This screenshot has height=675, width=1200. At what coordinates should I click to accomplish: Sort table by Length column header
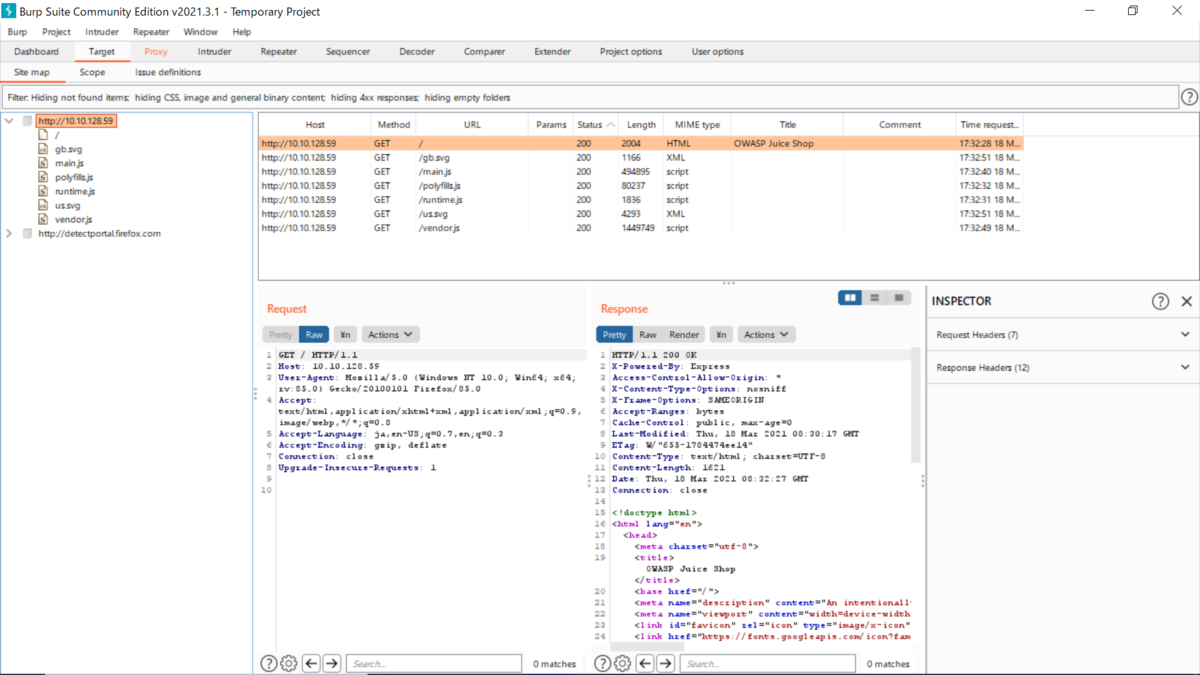tap(641, 125)
